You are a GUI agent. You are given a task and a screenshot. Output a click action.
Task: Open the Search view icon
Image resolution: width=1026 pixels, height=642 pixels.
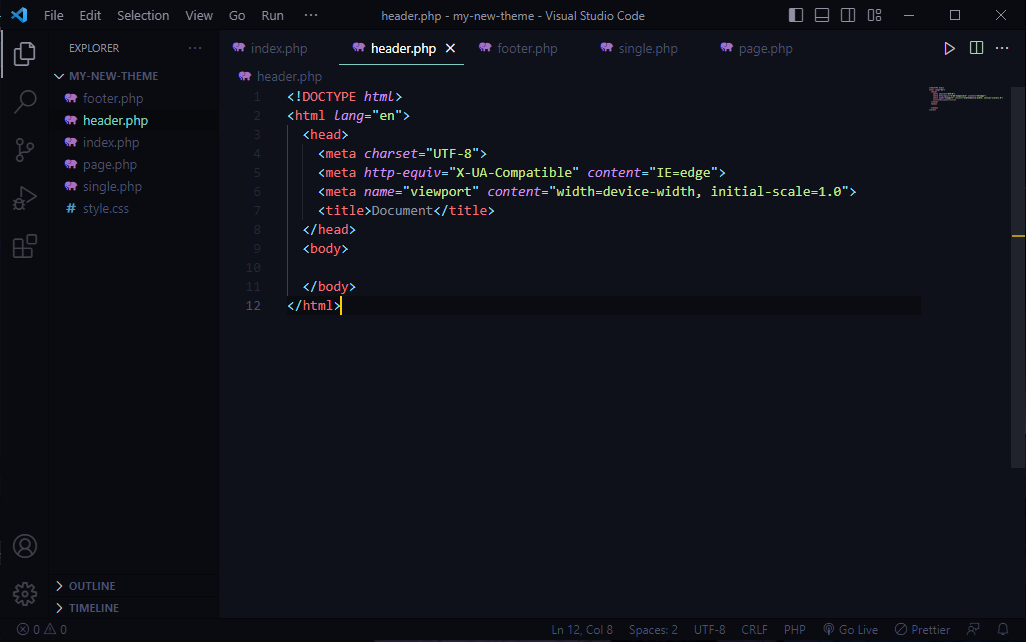pos(24,101)
